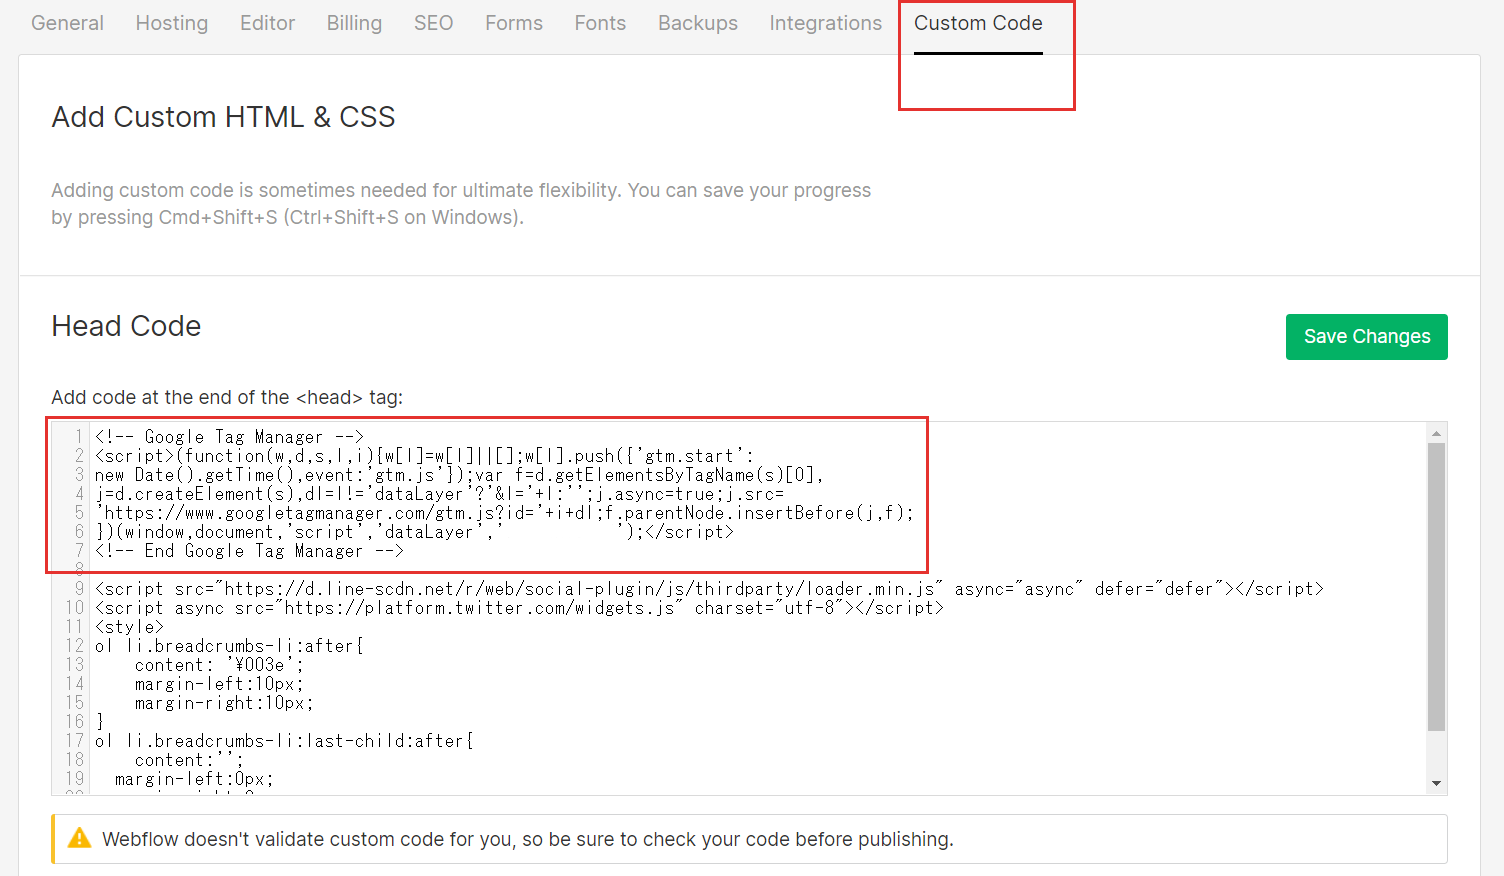Select the Custom Code tab
This screenshot has height=876, width=1504.
click(x=978, y=23)
